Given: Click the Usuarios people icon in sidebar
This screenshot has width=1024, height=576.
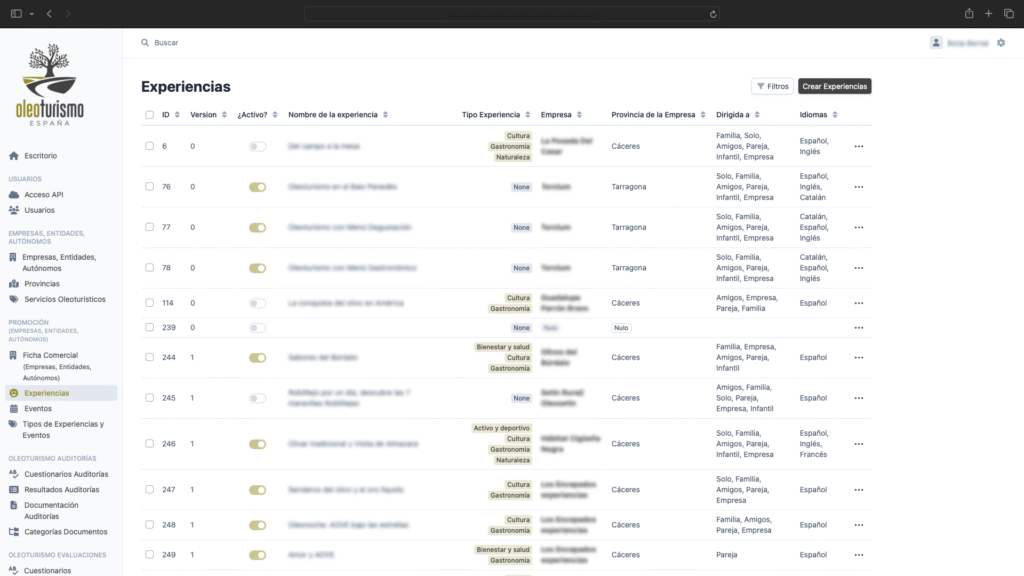Looking at the screenshot, I should pyautogui.click(x=14, y=210).
